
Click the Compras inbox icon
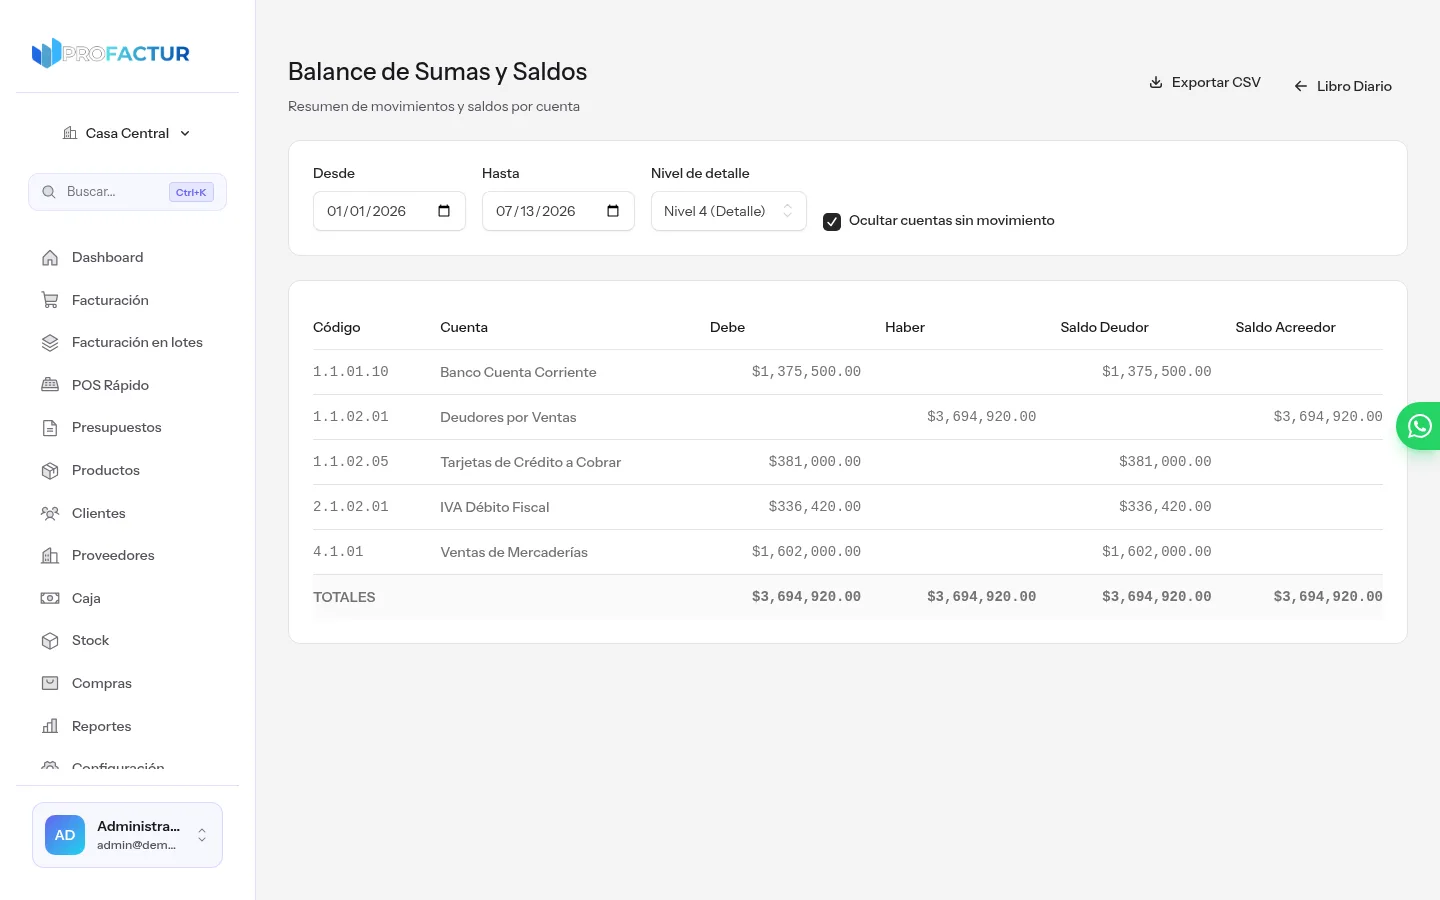pos(50,683)
